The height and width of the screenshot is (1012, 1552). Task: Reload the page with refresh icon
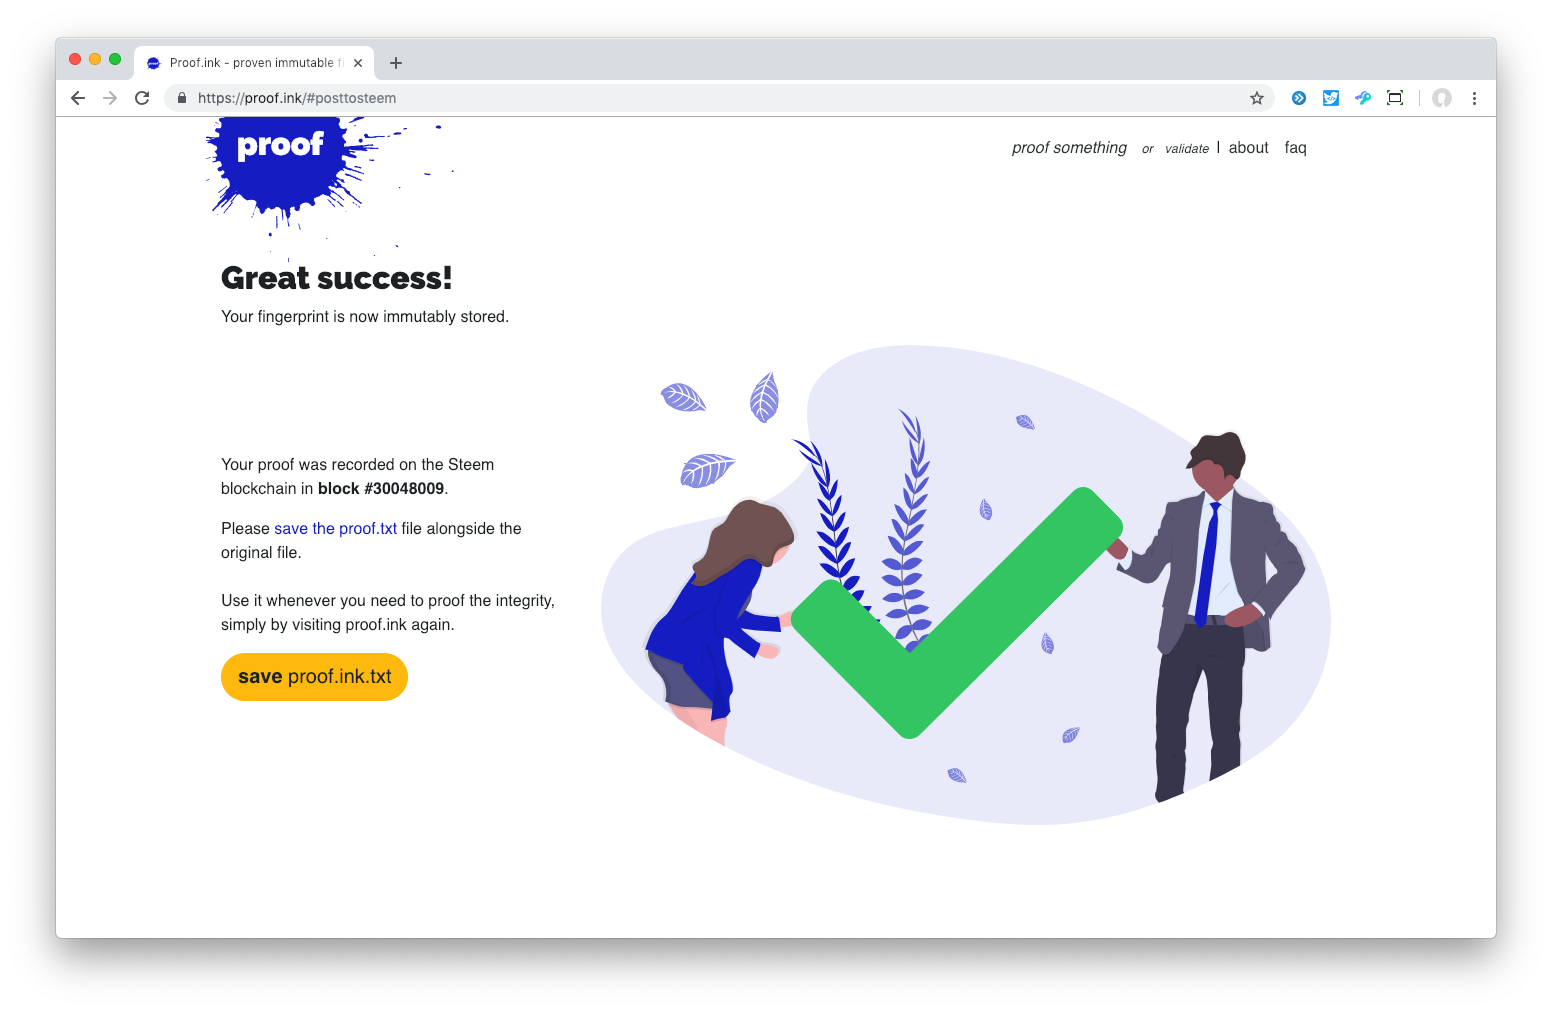[x=142, y=98]
